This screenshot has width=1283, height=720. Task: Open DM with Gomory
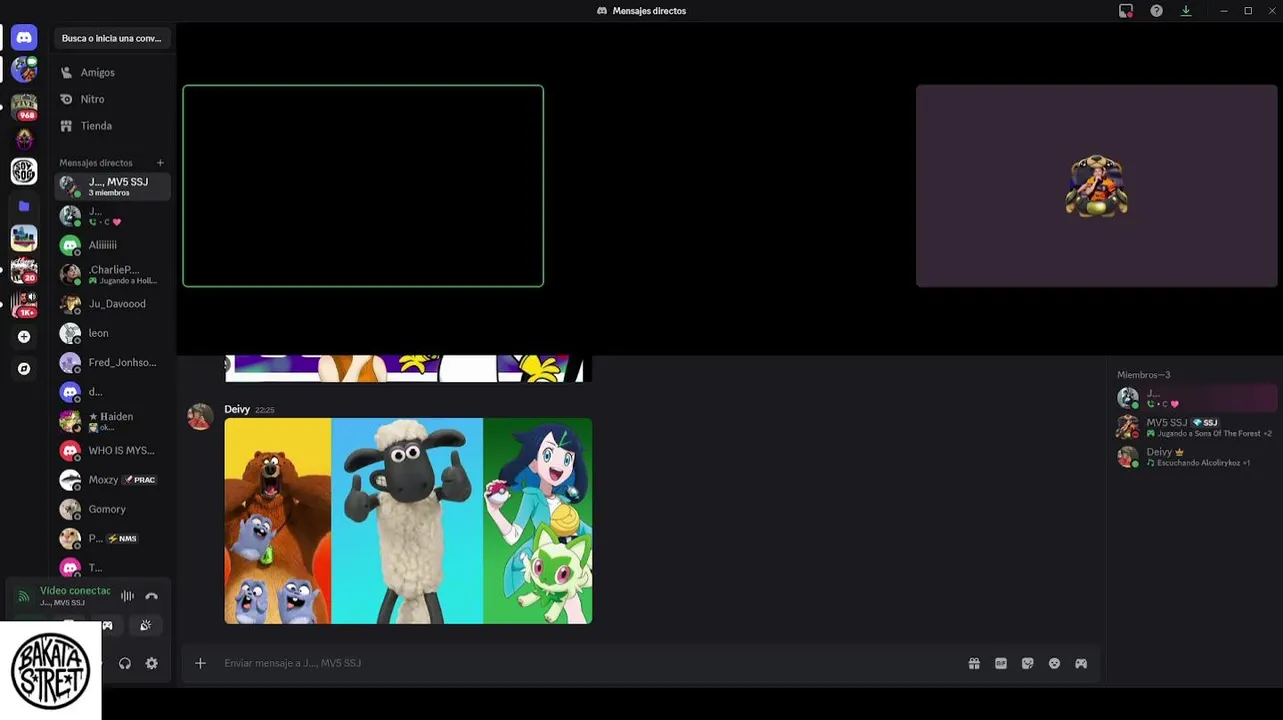[112, 509]
